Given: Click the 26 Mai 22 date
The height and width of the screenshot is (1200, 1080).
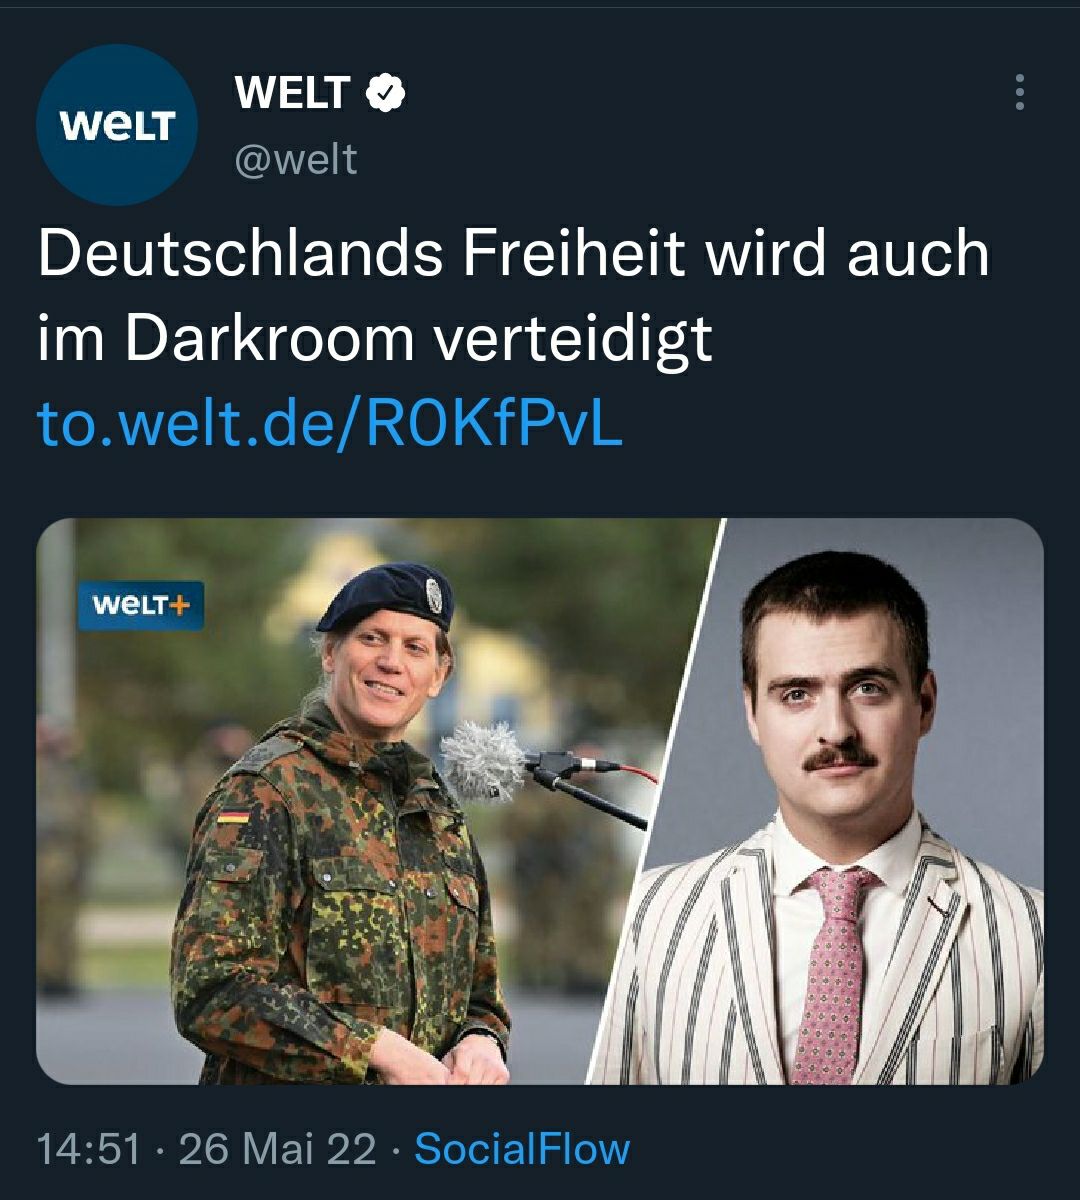Looking at the screenshot, I should 278,1149.
